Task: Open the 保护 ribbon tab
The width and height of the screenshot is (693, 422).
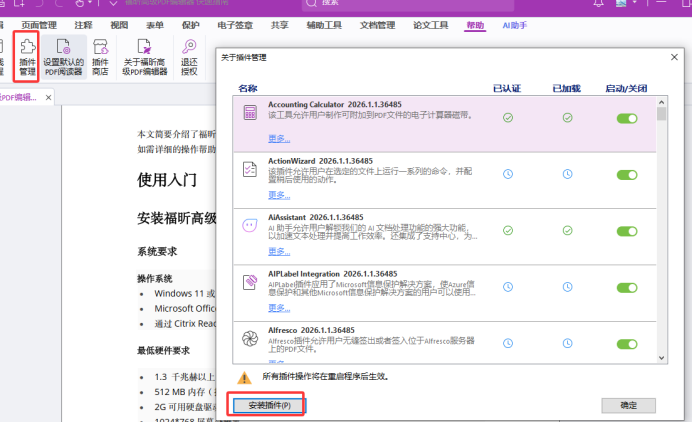Action: pyautogui.click(x=190, y=26)
